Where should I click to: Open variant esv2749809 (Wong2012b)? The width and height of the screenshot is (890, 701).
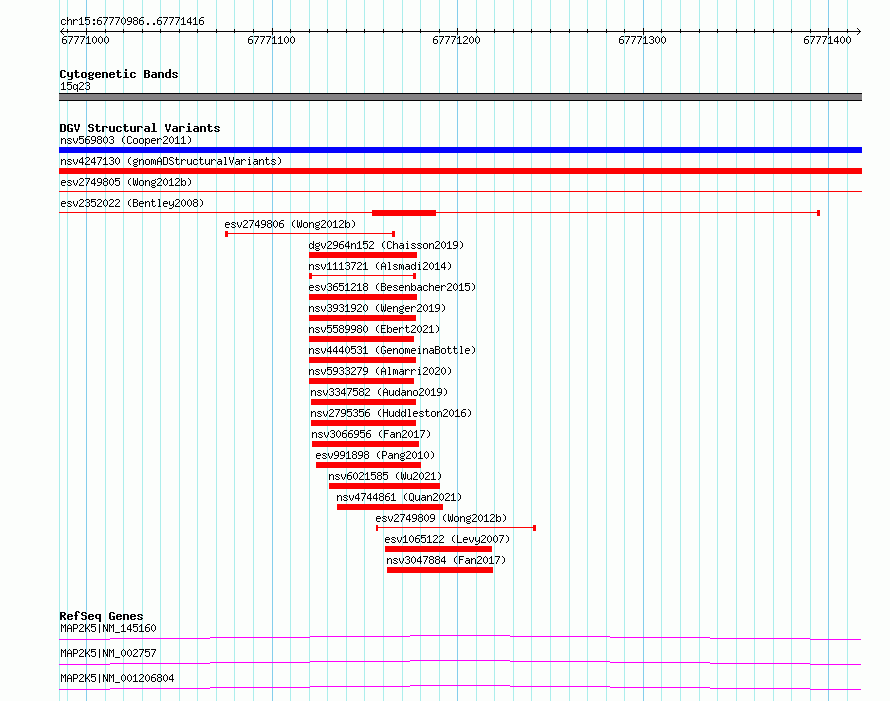tap(441, 518)
